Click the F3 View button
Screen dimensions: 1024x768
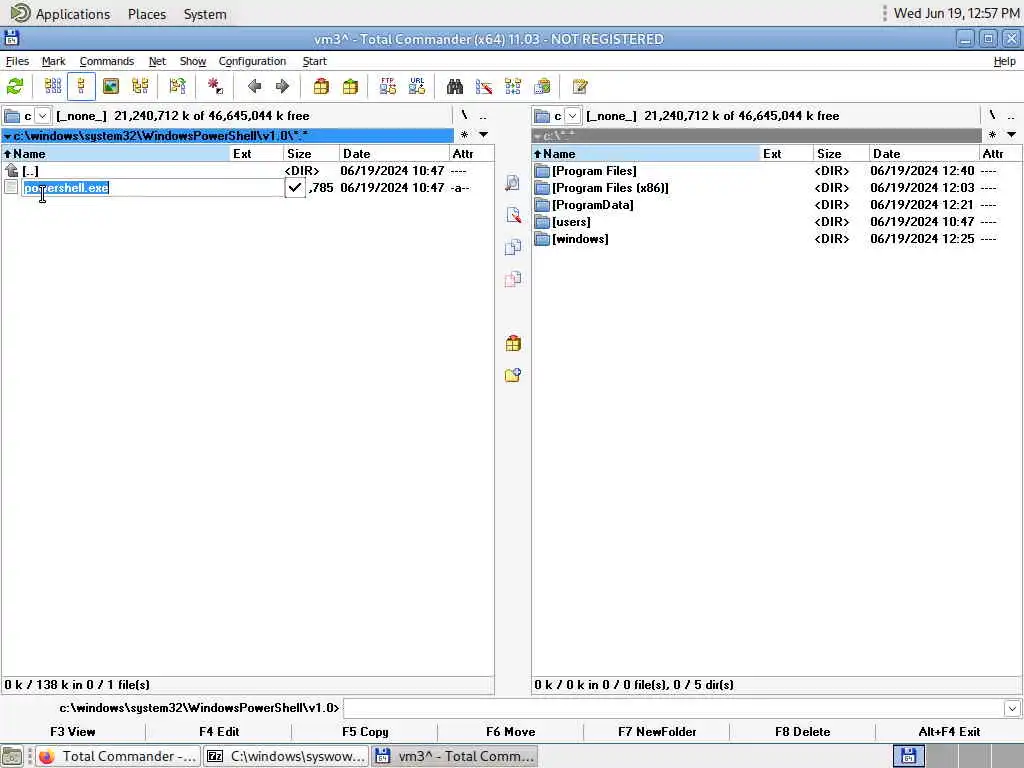click(72, 731)
